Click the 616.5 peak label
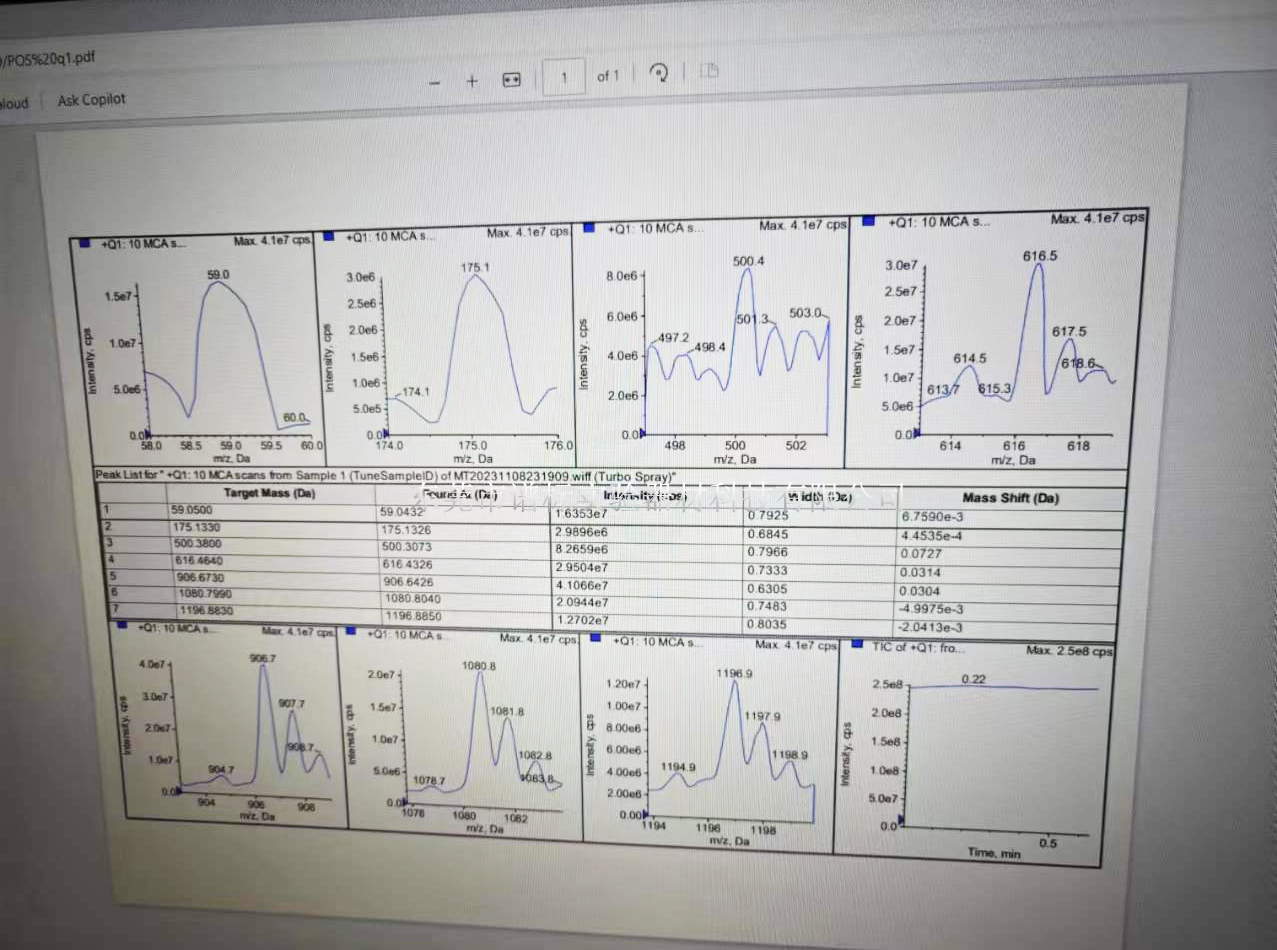 [x=1040, y=256]
